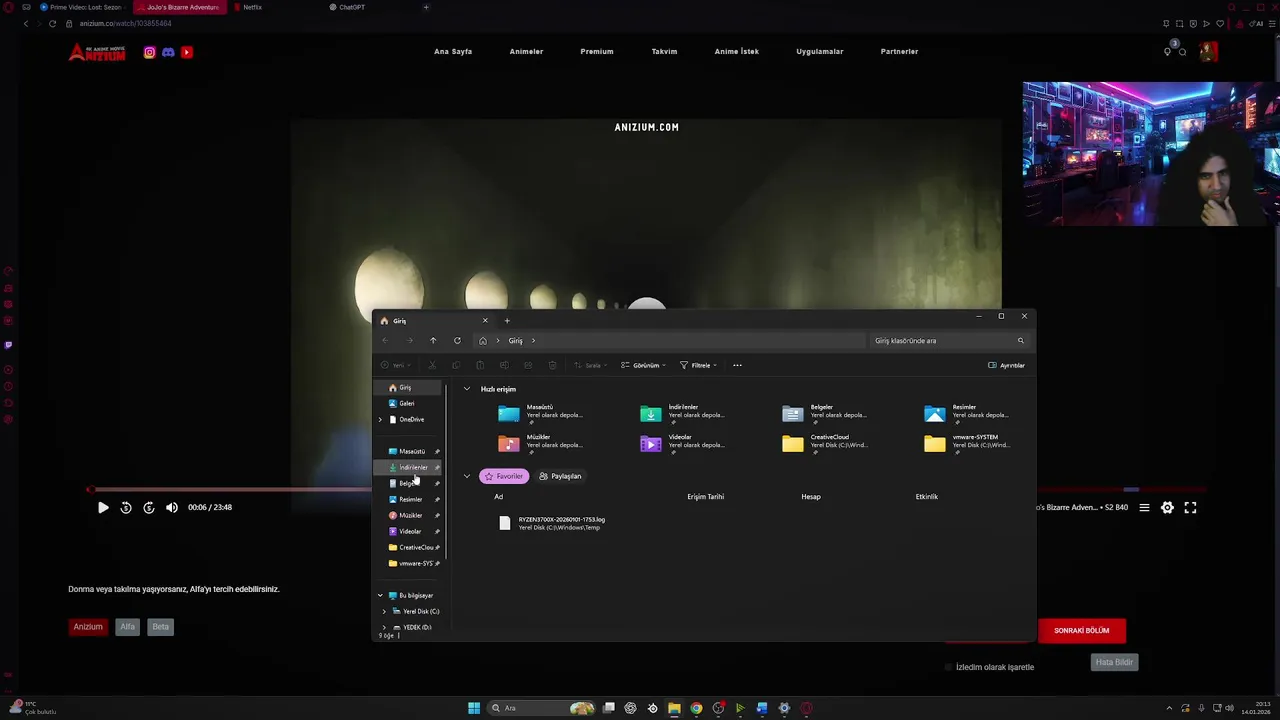Switch to the Netflix browser tab
Screen dimensions: 1280x720
point(252,7)
